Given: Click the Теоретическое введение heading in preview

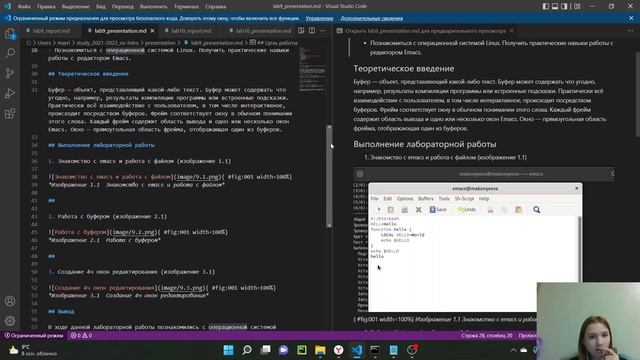Looking at the screenshot, I should [x=404, y=69].
